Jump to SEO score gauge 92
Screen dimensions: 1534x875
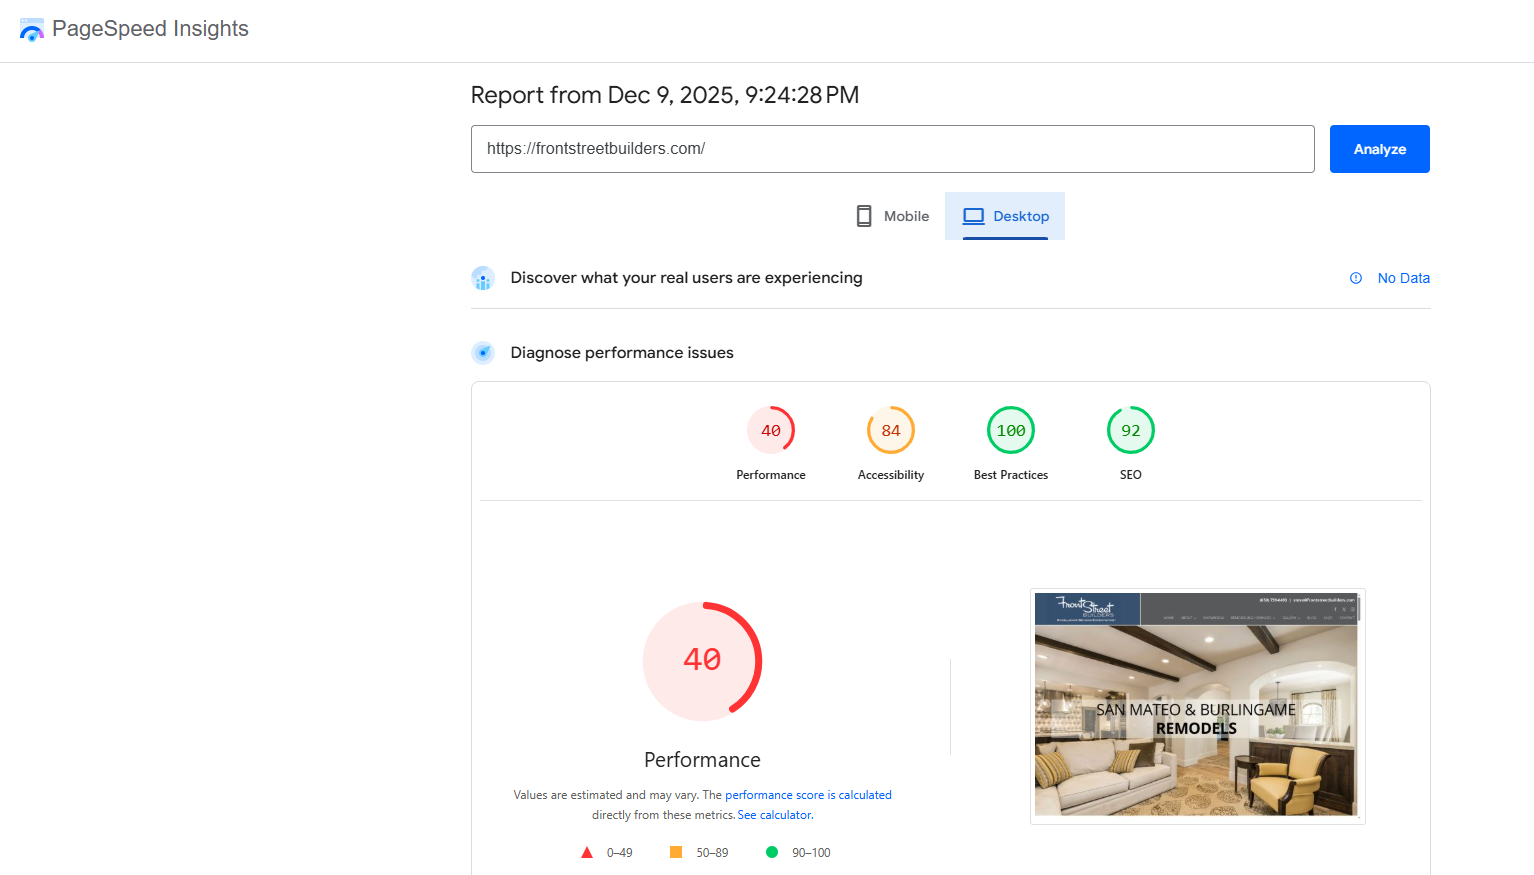click(x=1131, y=430)
